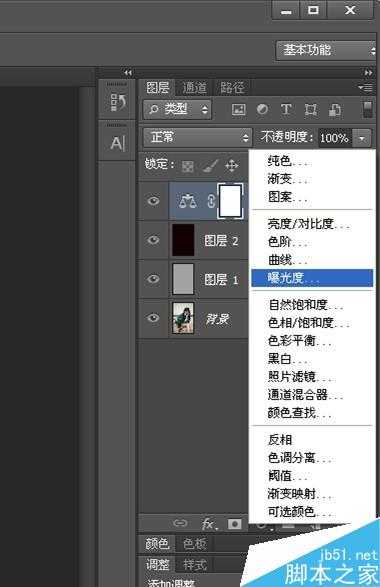Image resolution: width=380 pixels, height=587 pixels.
Task: Choose 曲线 adjustment
Action: (x=311, y=260)
